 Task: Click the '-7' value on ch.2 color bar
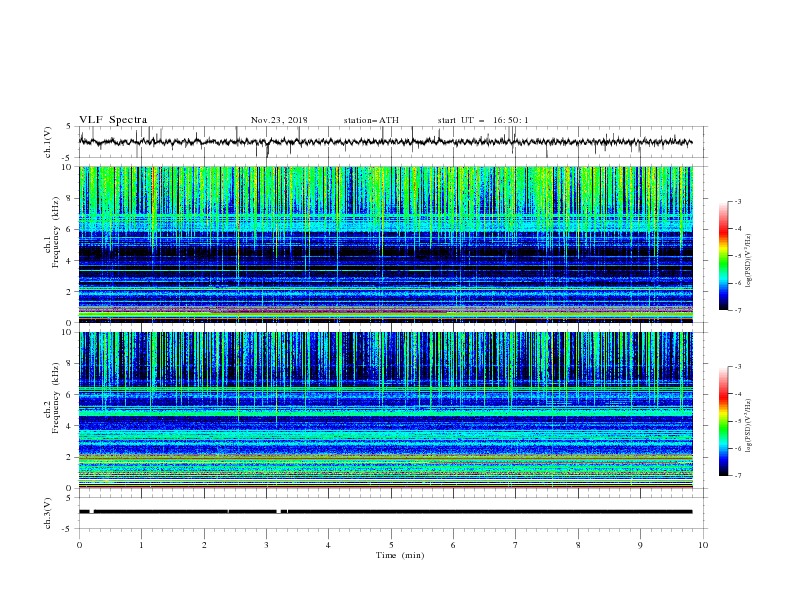(x=738, y=476)
